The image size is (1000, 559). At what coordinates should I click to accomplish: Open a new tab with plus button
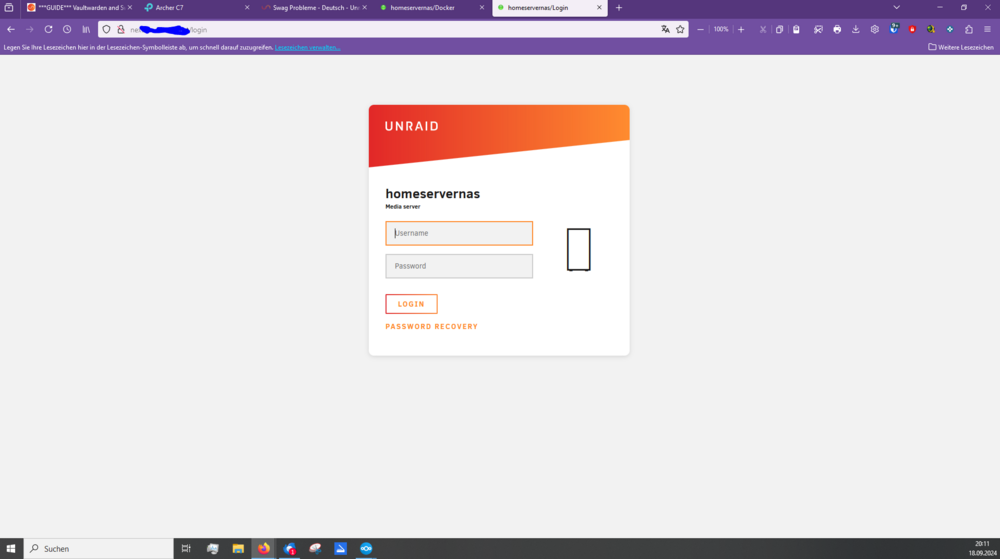[619, 8]
